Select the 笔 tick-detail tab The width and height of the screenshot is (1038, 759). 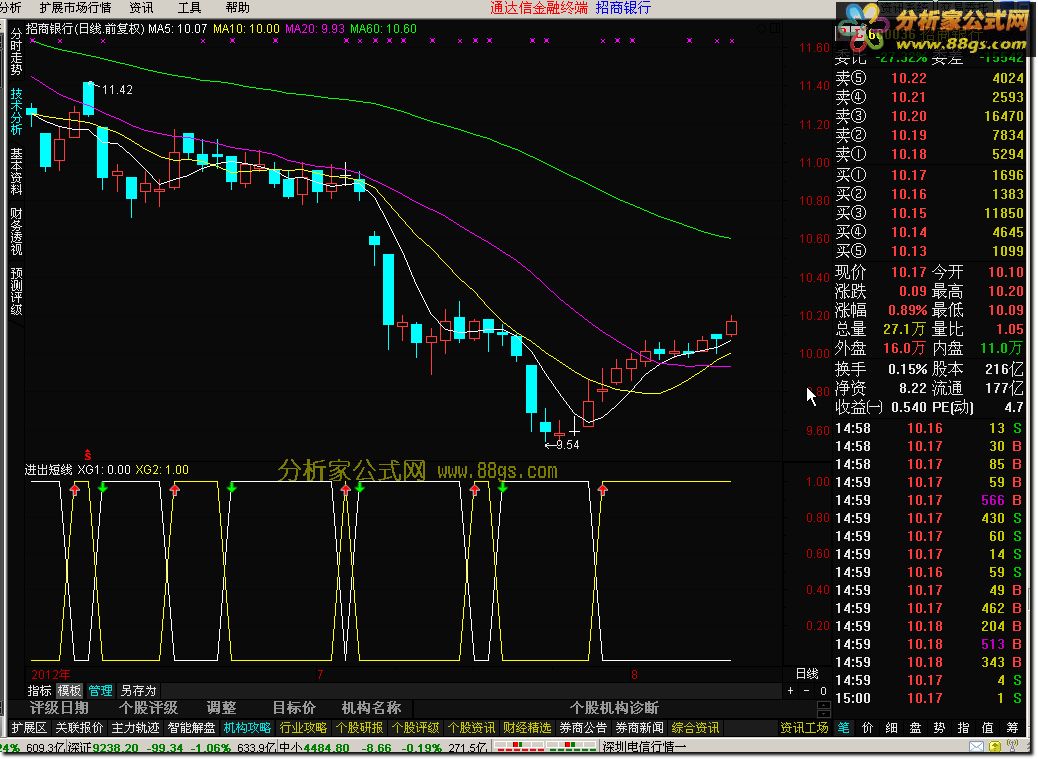coord(843,728)
